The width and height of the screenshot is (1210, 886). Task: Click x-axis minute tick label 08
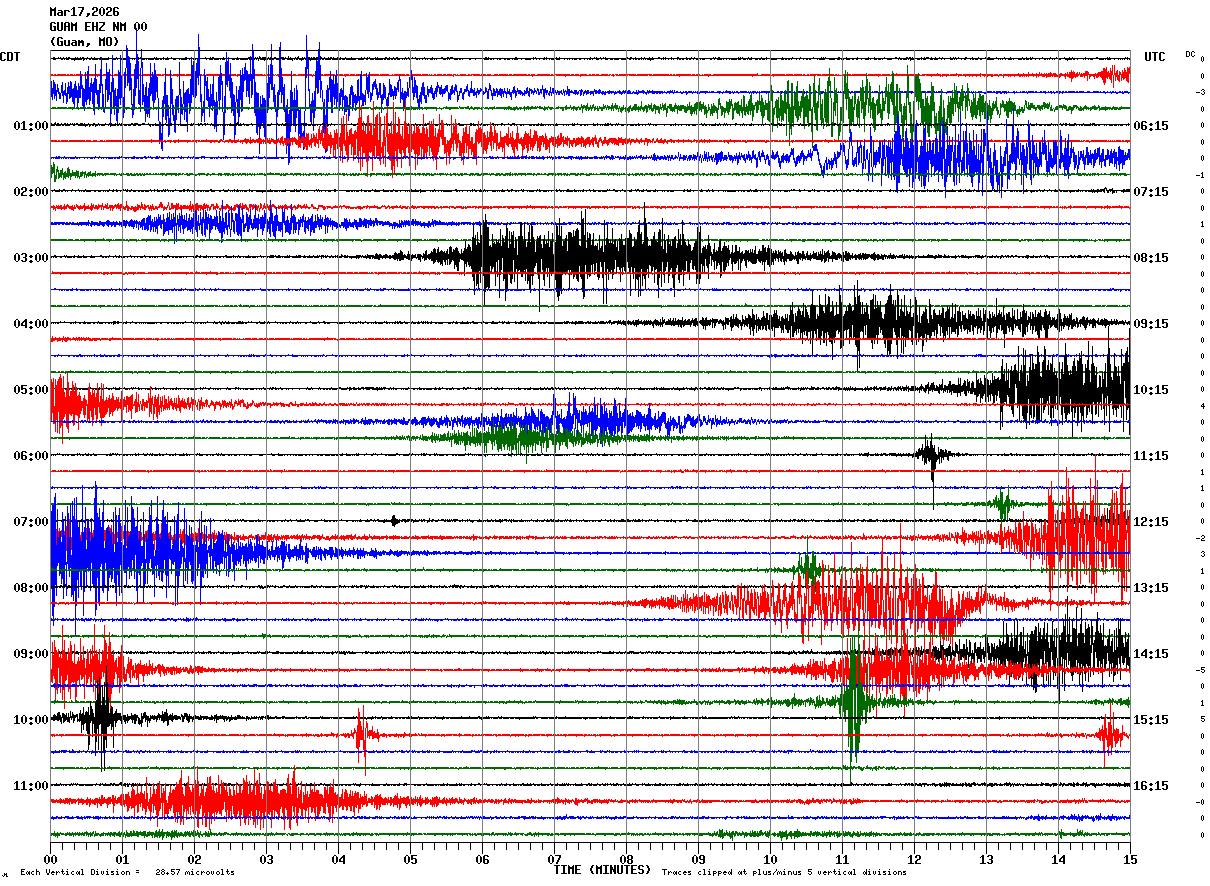click(626, 859)
